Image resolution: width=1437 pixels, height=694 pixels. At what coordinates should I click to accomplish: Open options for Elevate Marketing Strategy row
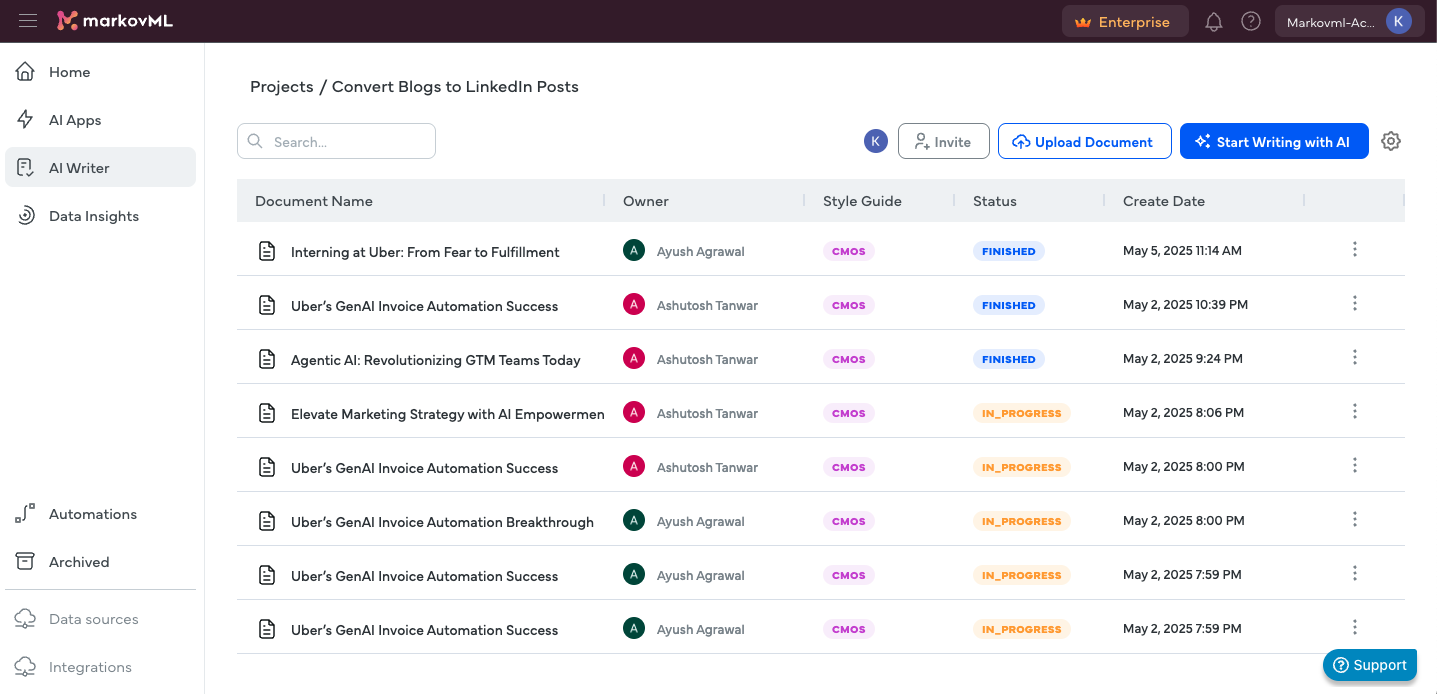pyautogui.click(x=1355, y=411)
